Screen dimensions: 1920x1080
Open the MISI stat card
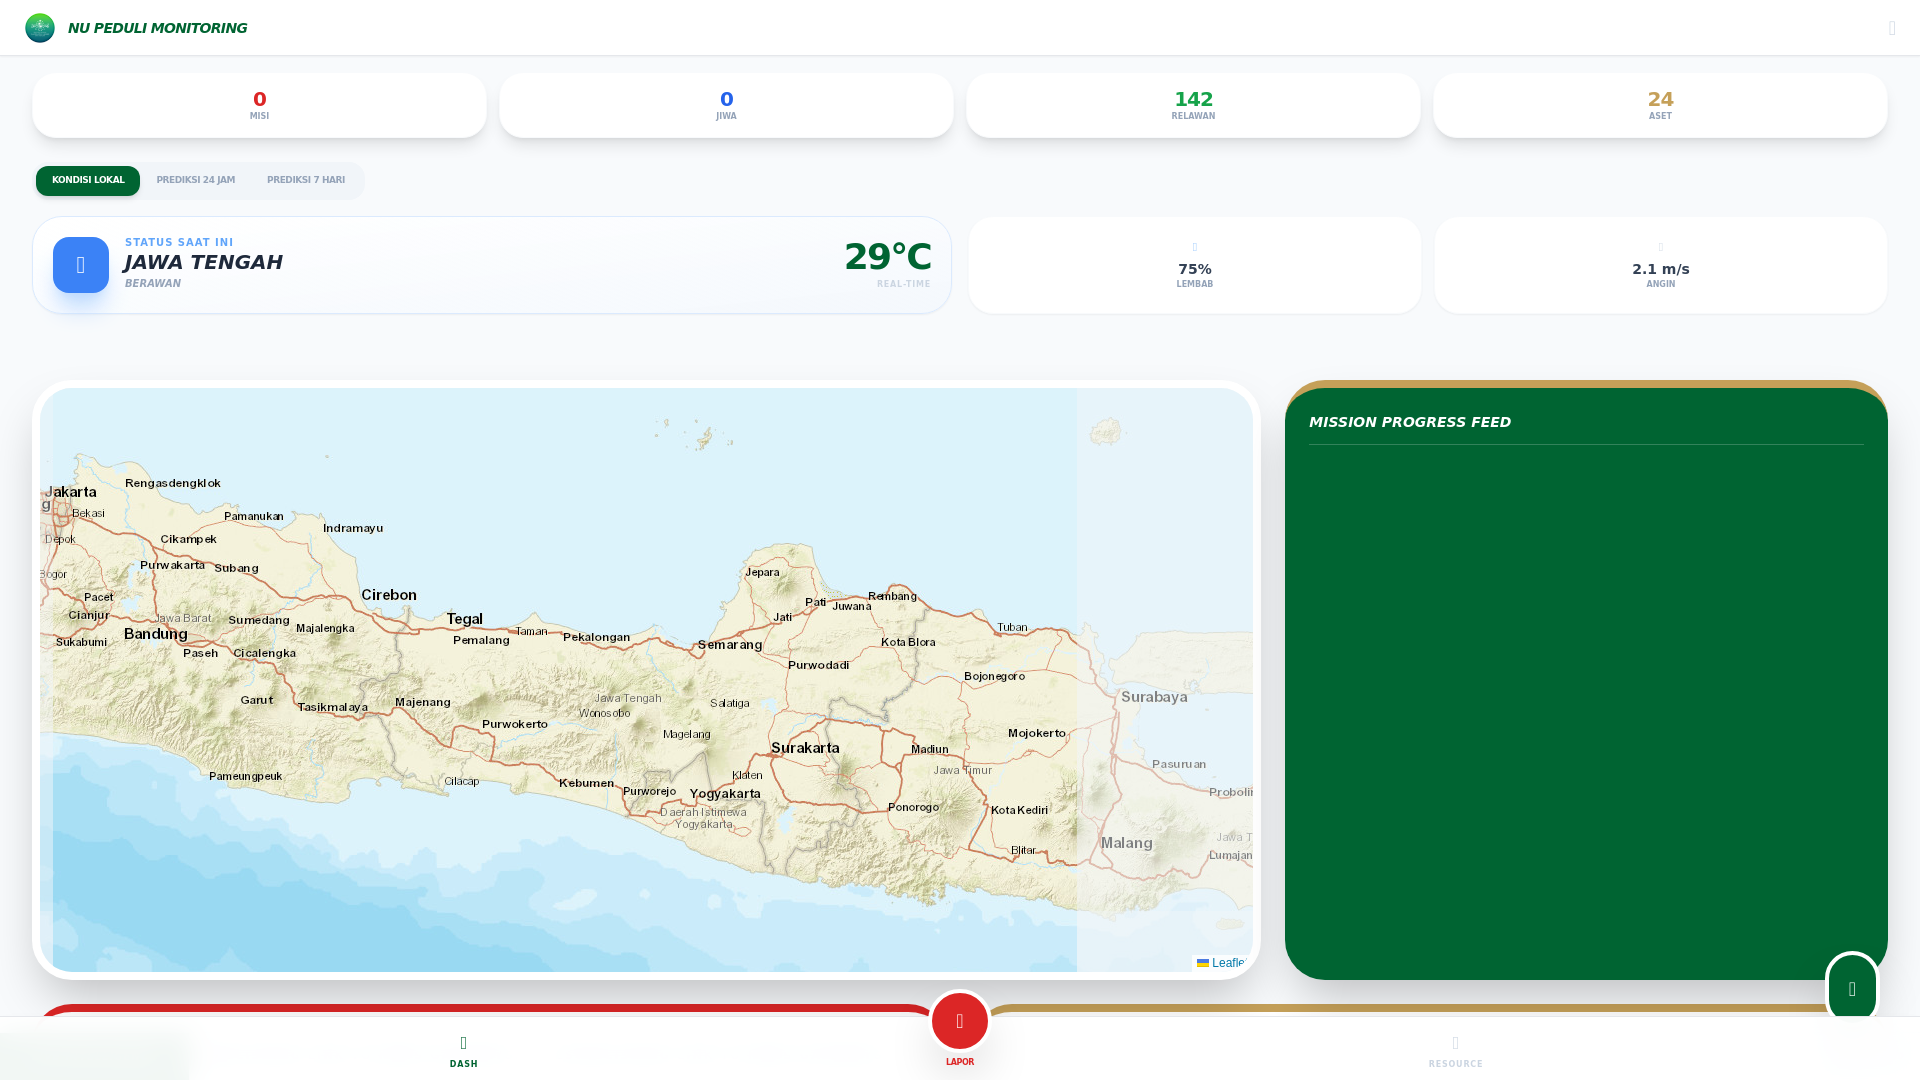click(259, 105)
